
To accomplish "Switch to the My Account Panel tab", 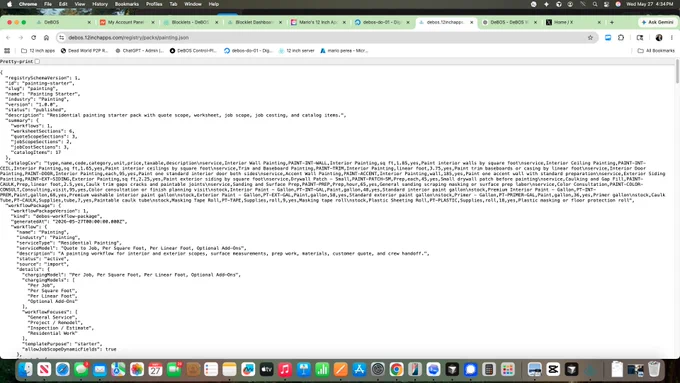I will [x=126, y=22].
